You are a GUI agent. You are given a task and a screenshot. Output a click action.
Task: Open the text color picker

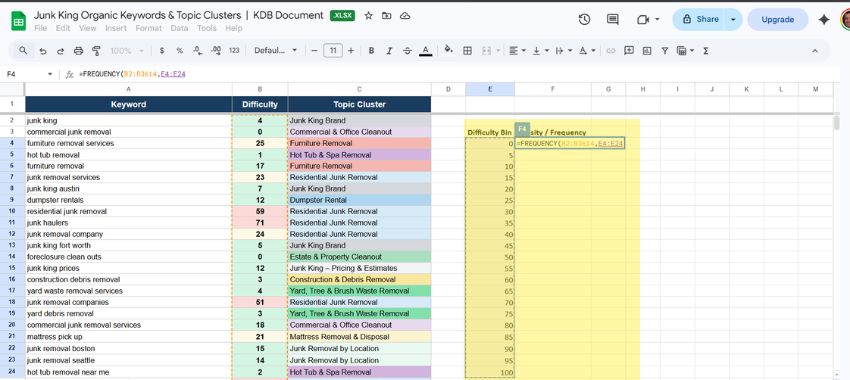[426, 50]
